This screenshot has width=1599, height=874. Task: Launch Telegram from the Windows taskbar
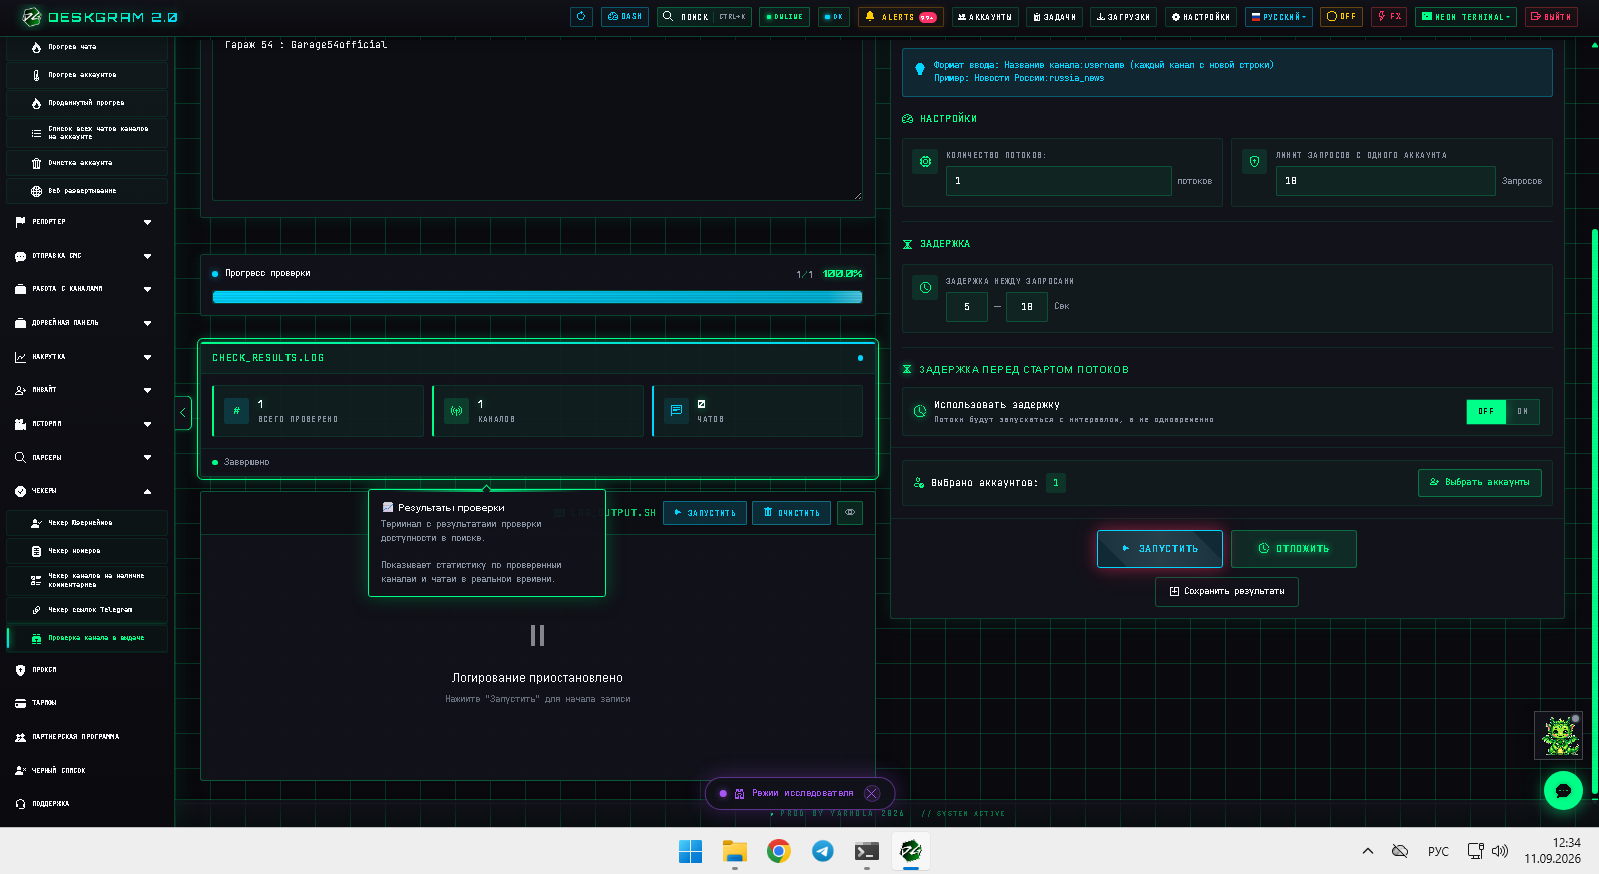[x=823, y=851]
